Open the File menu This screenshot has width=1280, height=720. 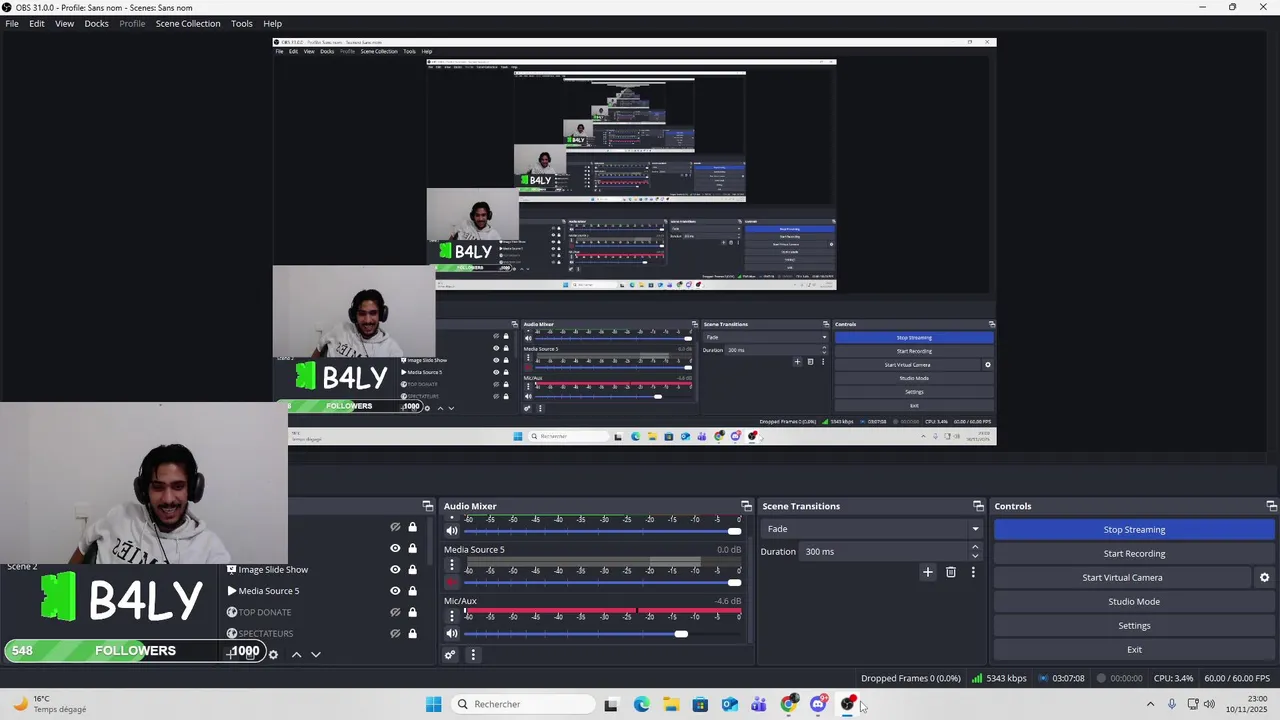click(x=12, y=23)
